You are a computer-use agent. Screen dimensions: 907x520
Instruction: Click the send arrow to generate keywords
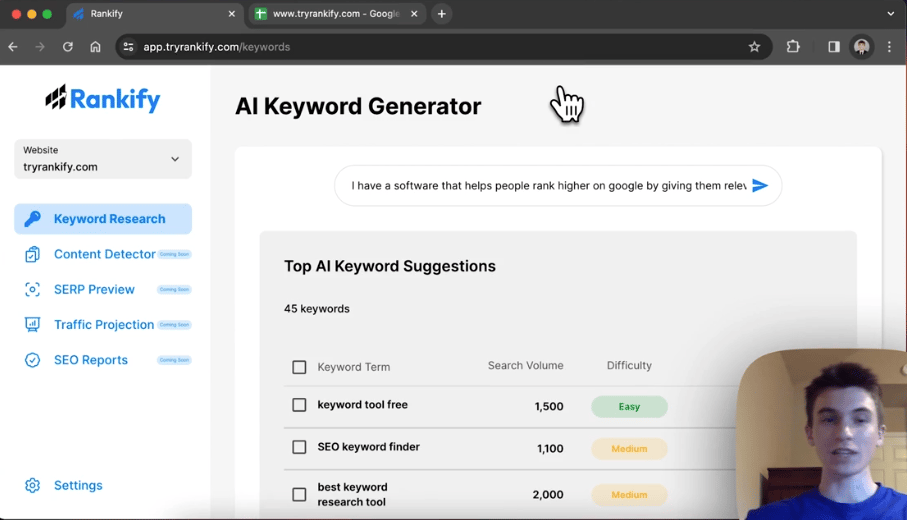[759, 186]
